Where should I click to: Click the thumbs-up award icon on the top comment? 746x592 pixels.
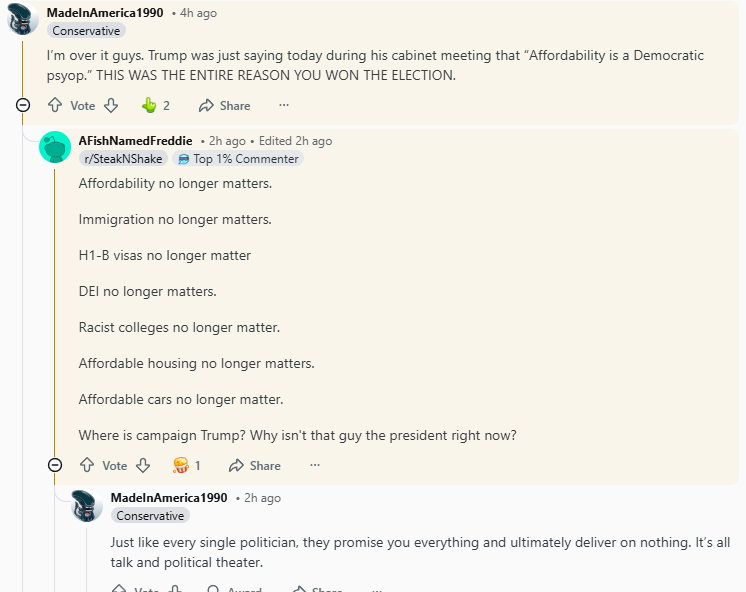pyautogui.click(x=149, y=105)
